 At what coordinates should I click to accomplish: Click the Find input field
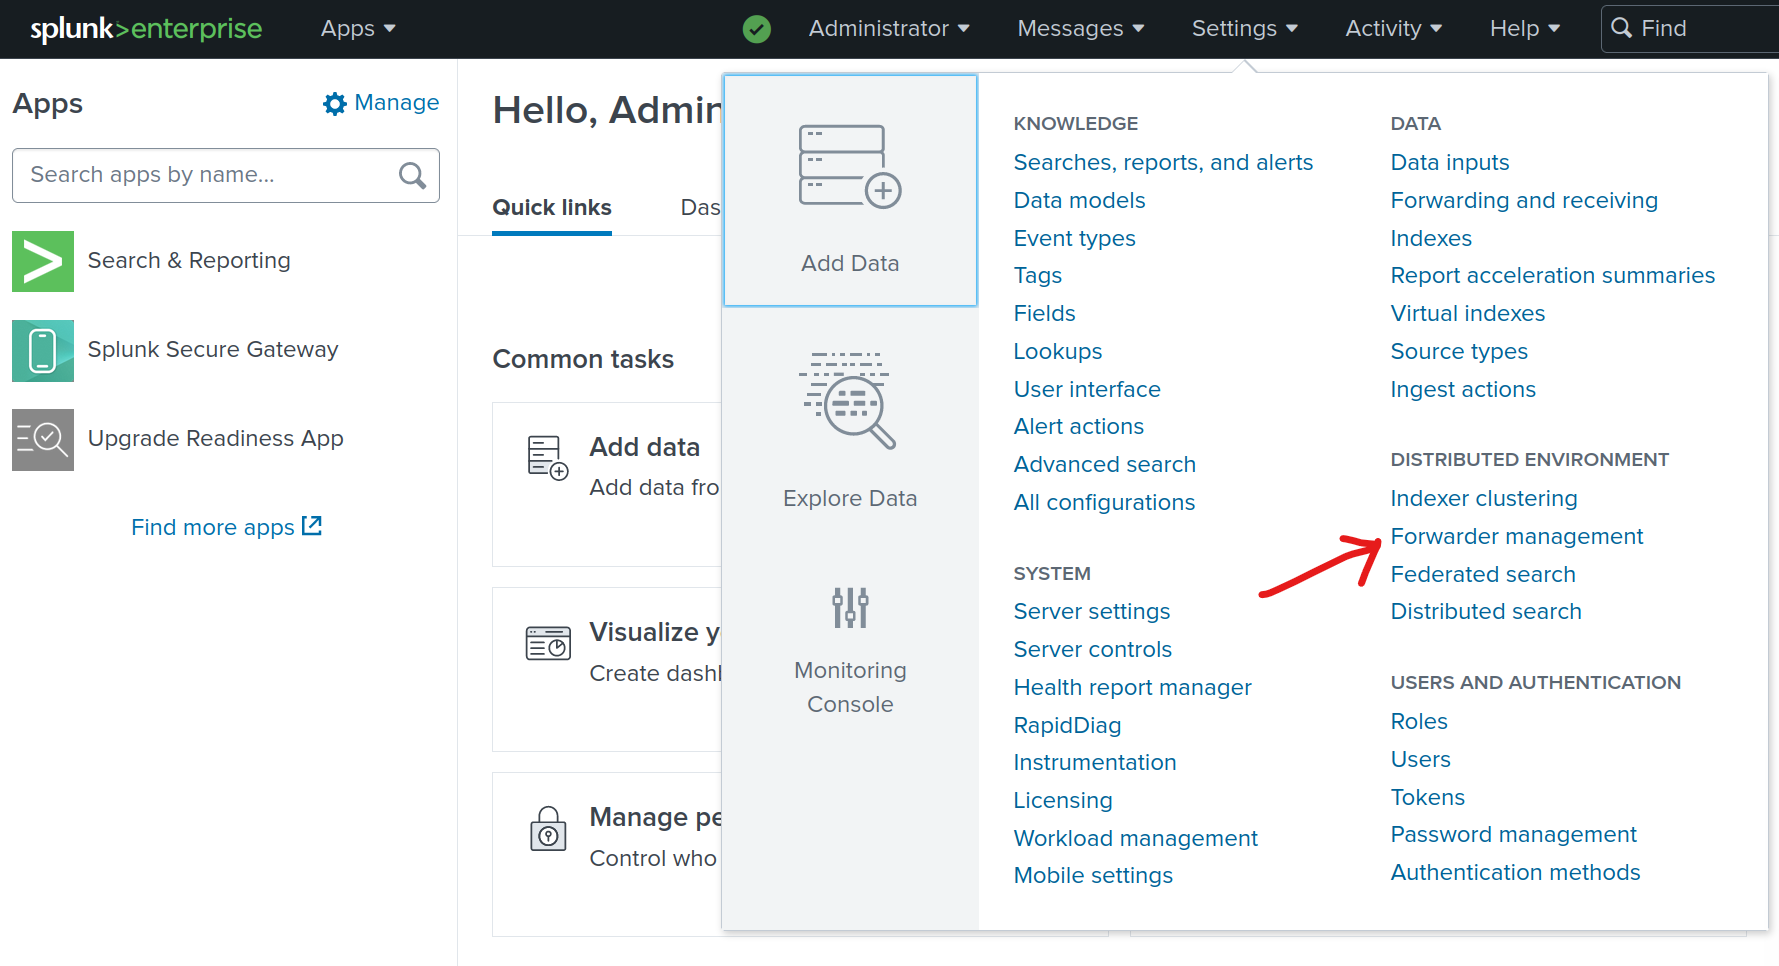(1690, 28)
